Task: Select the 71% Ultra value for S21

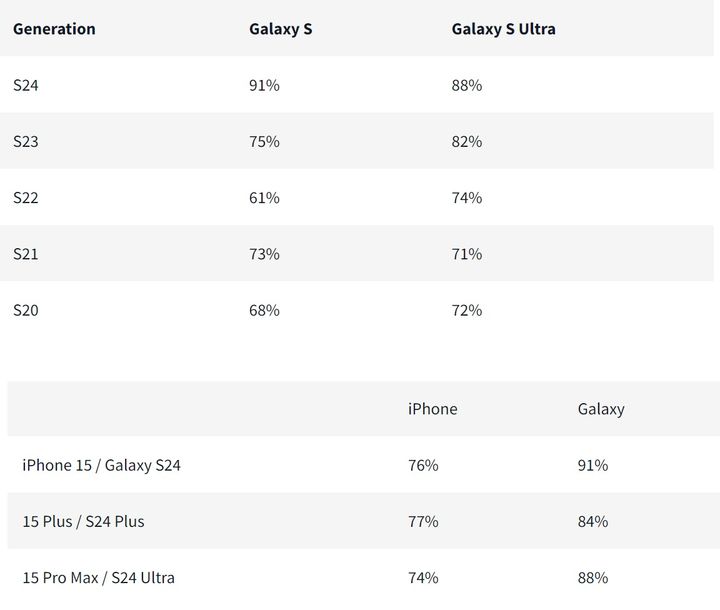Action: [467, 254]
